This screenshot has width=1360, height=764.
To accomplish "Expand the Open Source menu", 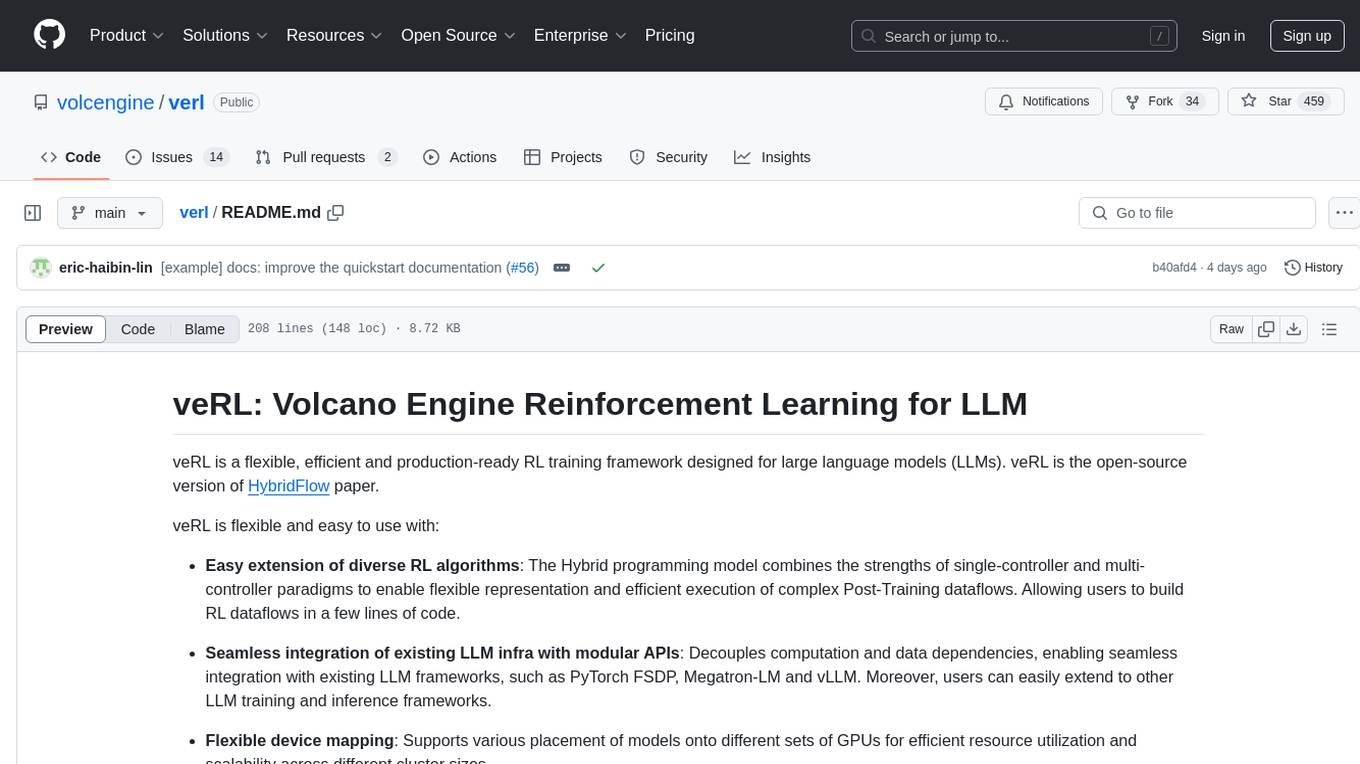I will [458, 35].
